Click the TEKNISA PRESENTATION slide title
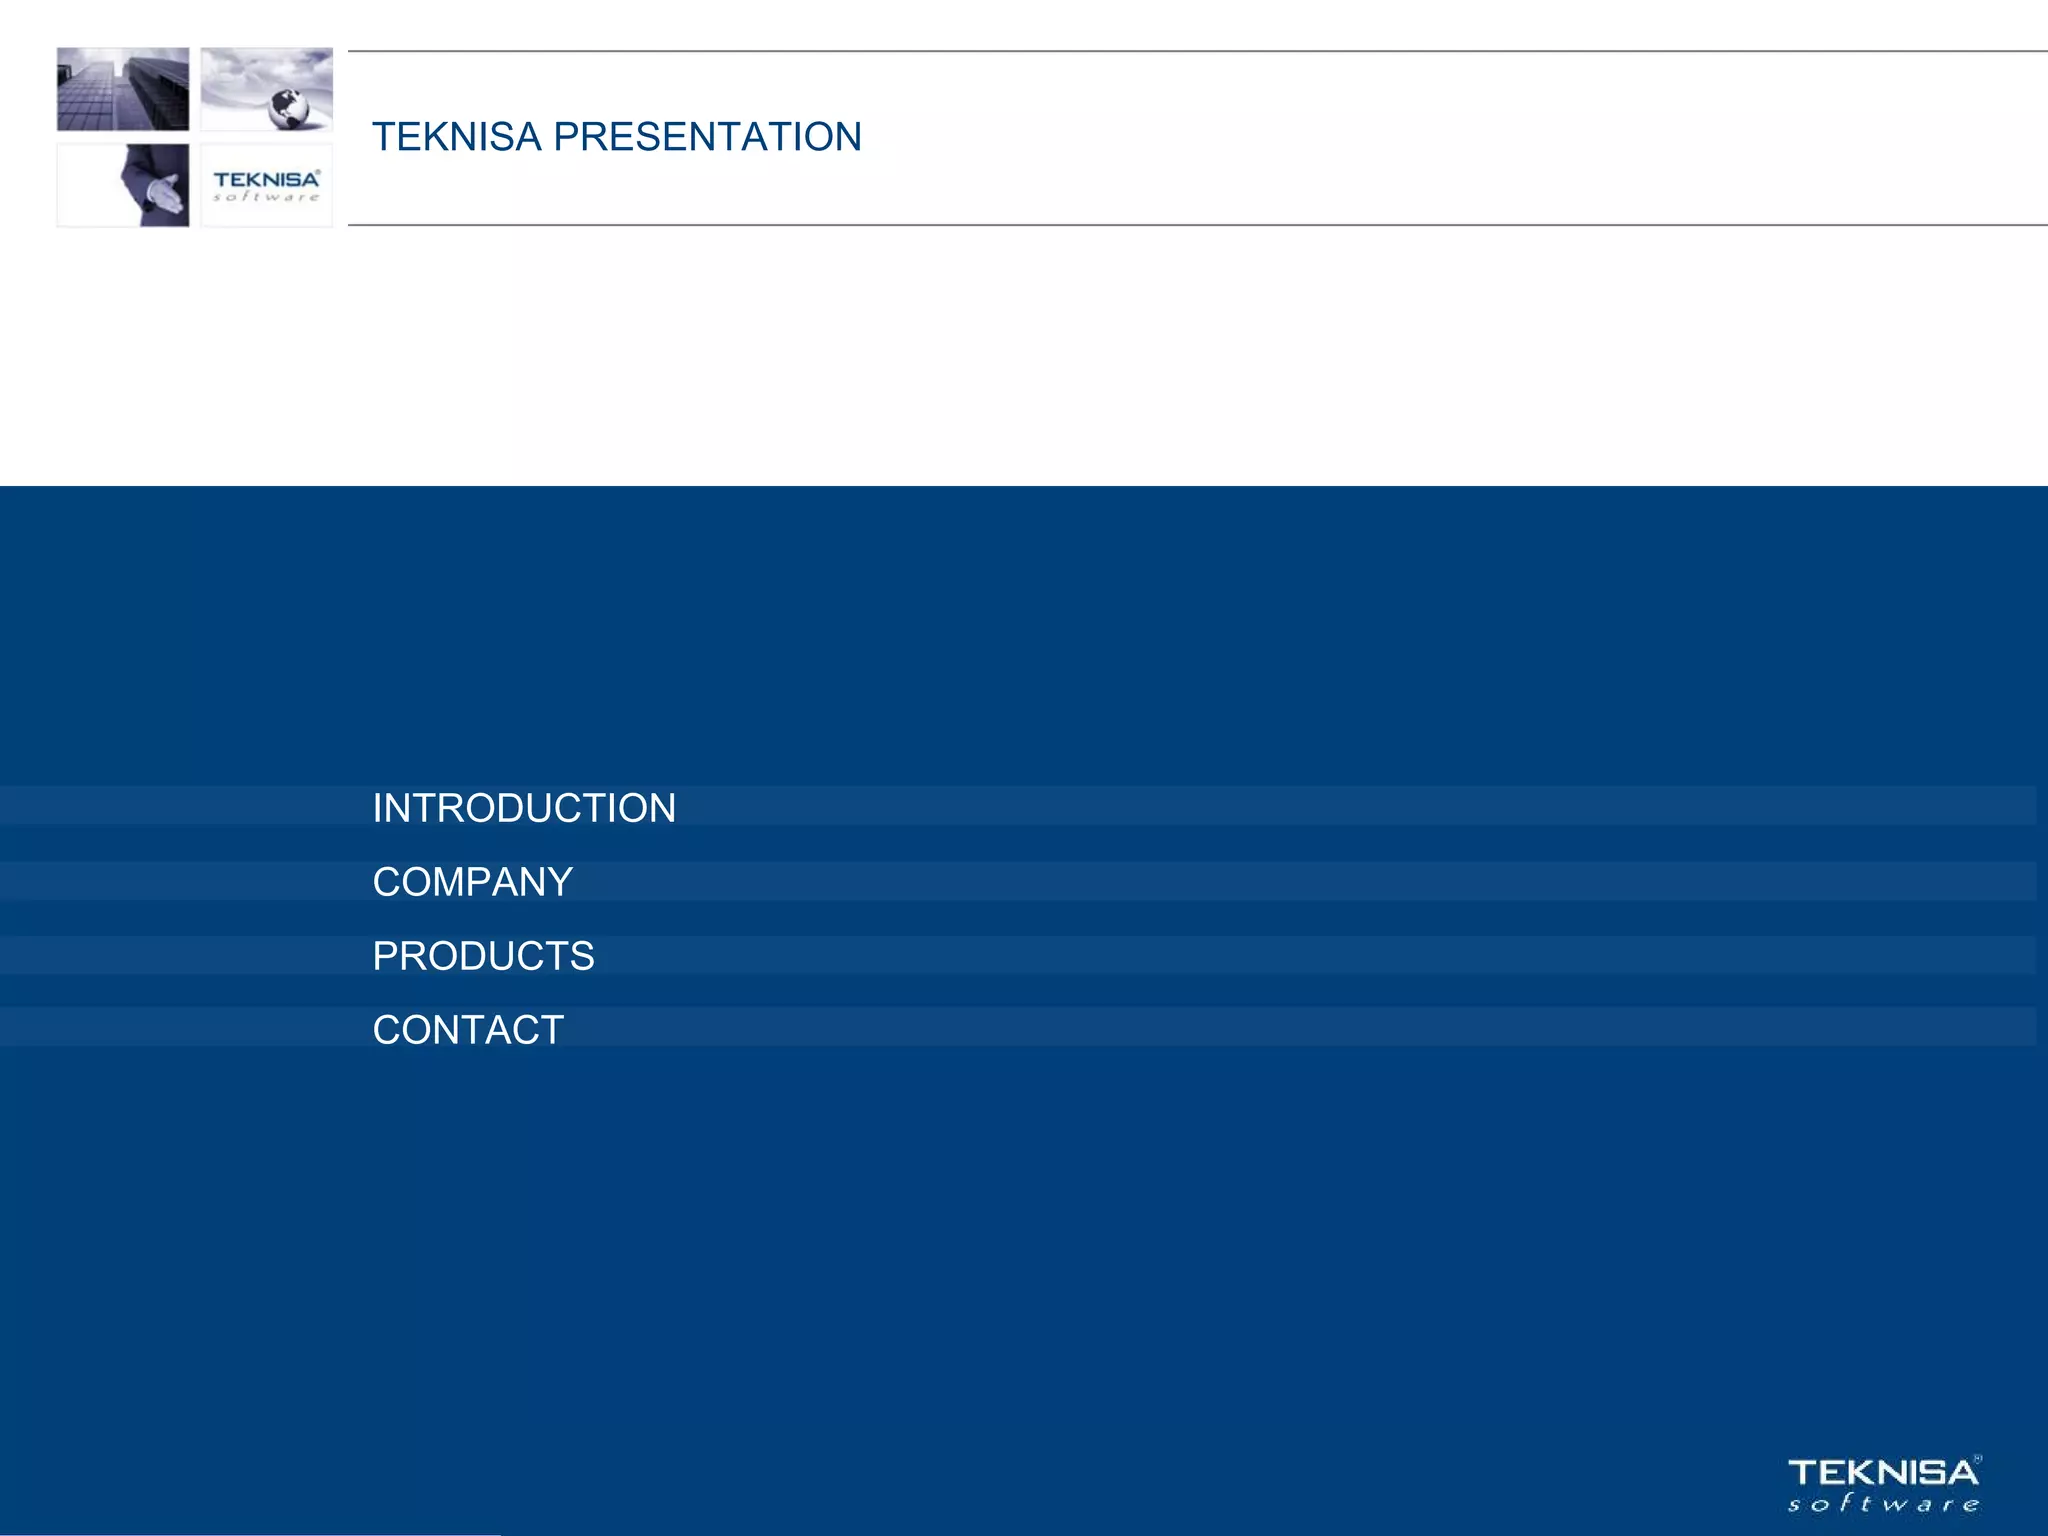Screen dimensions: 2048x1536 [616, 137]
